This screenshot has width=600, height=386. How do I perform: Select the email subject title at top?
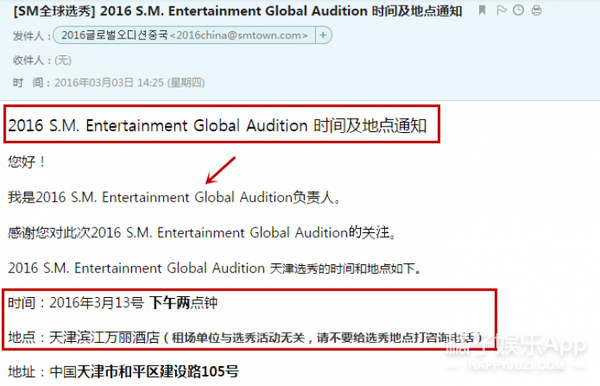pyautogui.click(x=238, y=11)
